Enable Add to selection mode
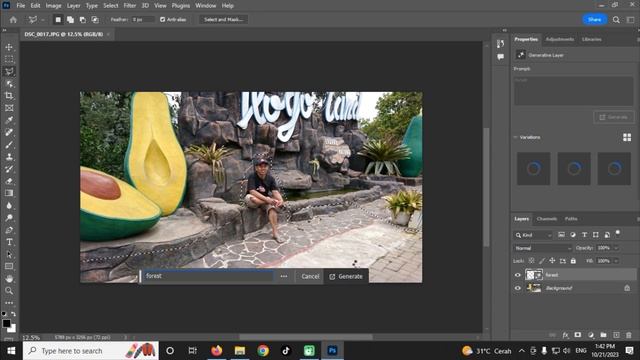Screen dimensions: 640x360 70,20
